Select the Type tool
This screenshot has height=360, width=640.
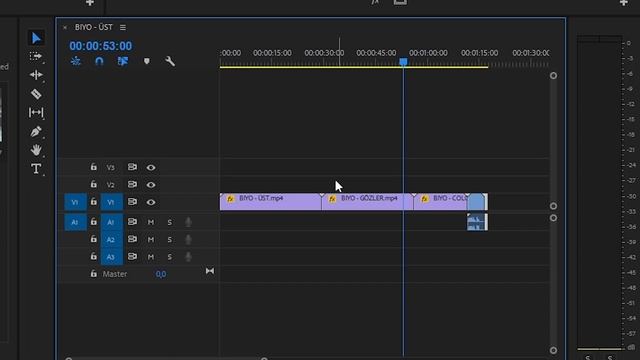[36, 169]
